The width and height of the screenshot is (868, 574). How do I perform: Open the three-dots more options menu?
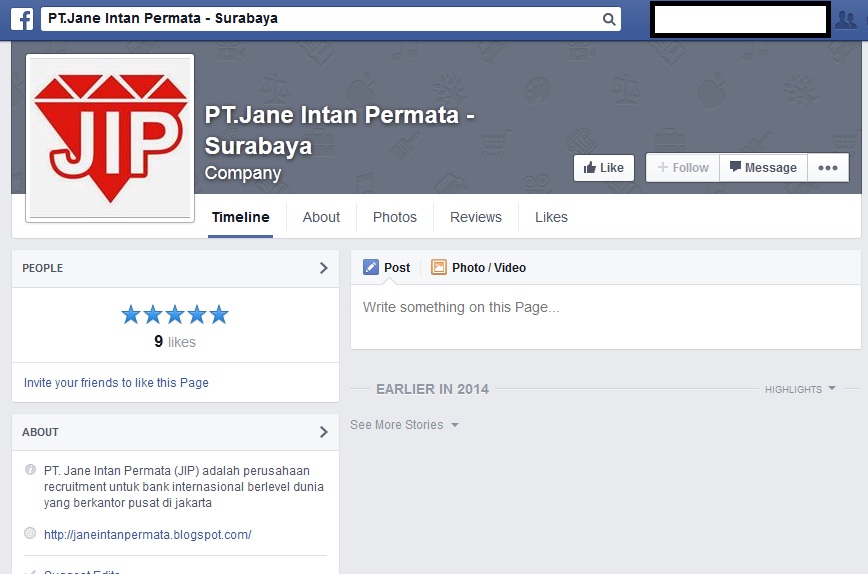[x=828, y=168]
